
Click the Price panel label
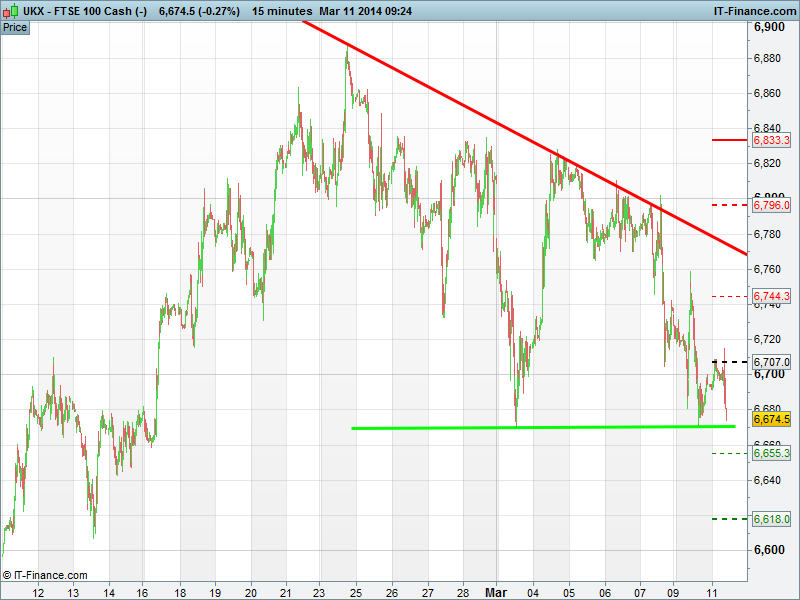[15, 27]
